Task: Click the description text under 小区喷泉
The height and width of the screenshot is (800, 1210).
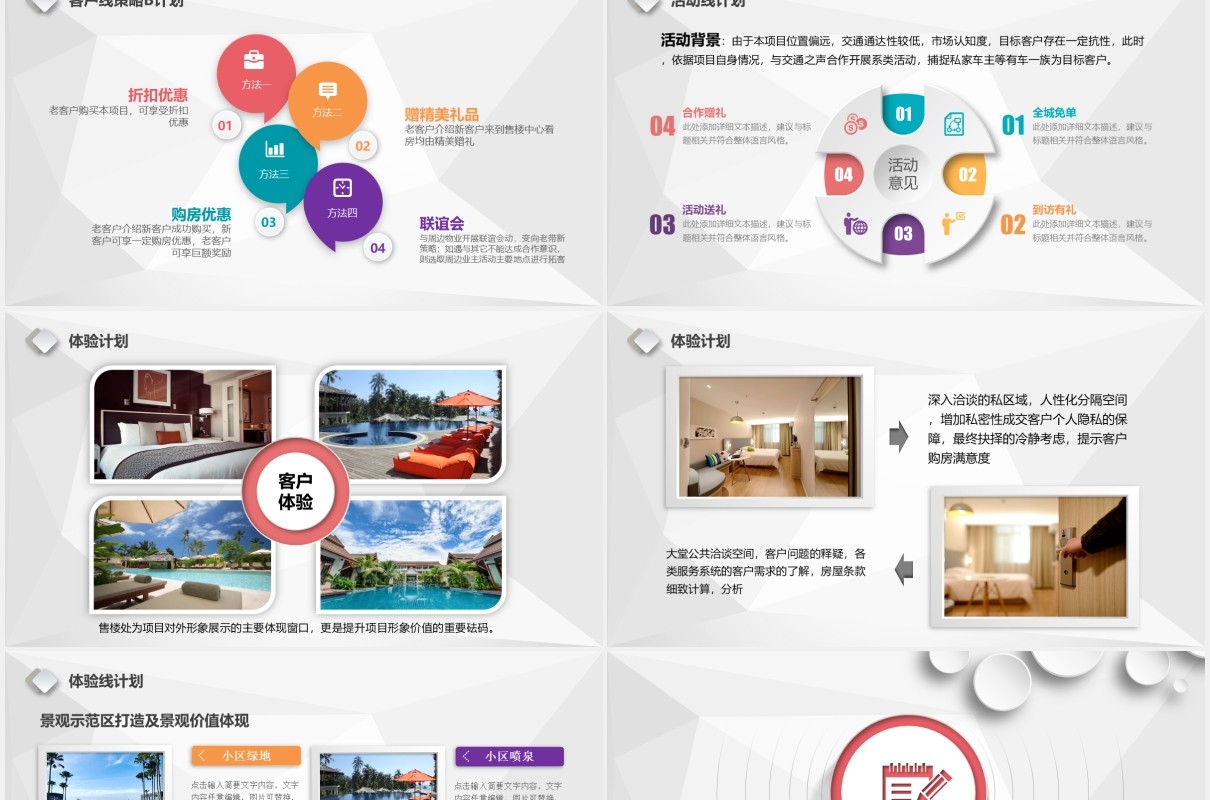Action: pyautogui.click(x=509, y=790)
